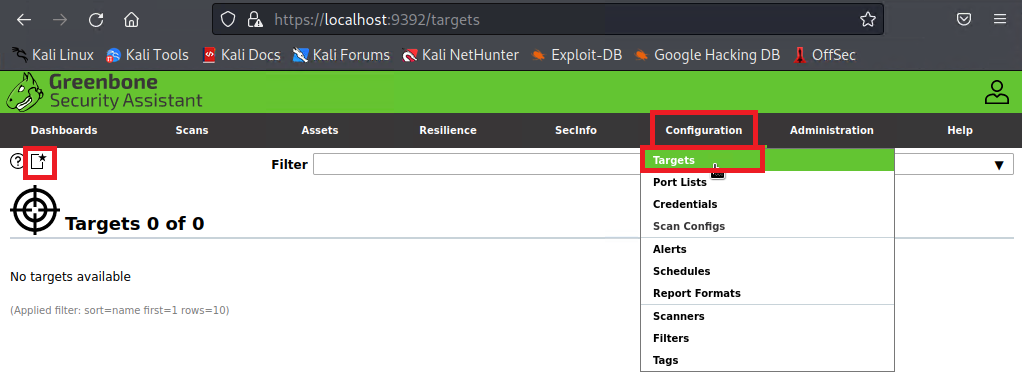Open the Help menu

(x=959, y=130)
